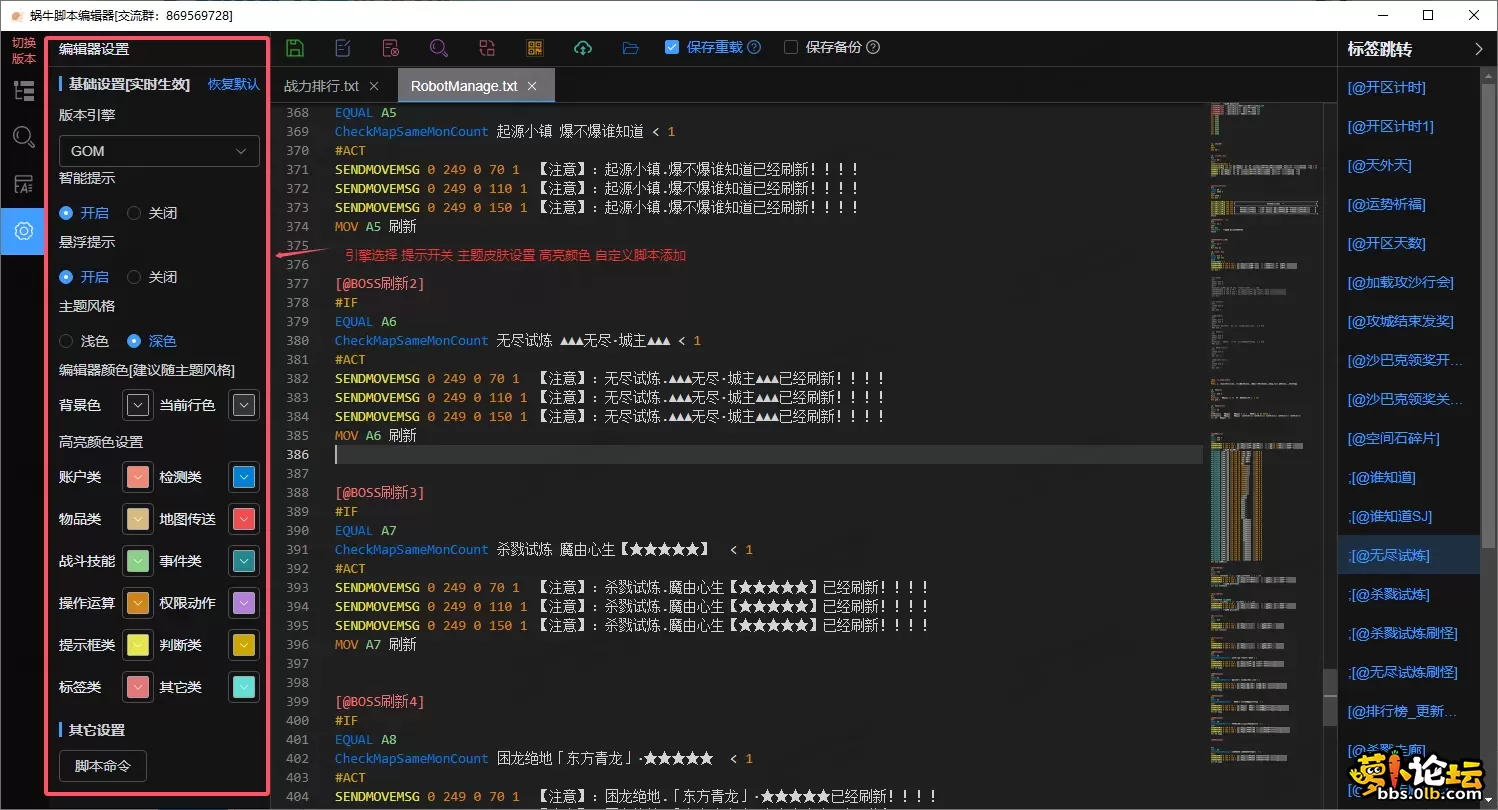1498x810 pixels.
Task: Open 权限动作 purple color dropdown
Action: [x=244, y=603]
